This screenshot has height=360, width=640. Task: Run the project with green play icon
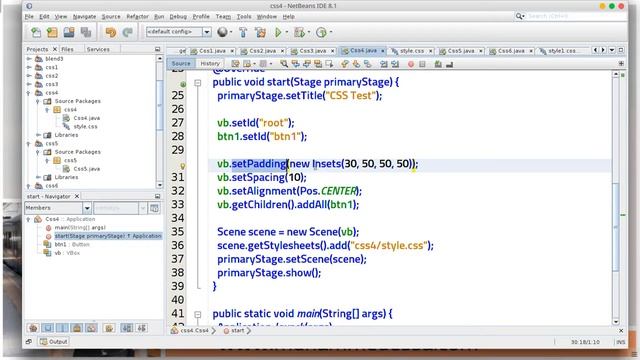pyautogui.click(x=278, y=32)
